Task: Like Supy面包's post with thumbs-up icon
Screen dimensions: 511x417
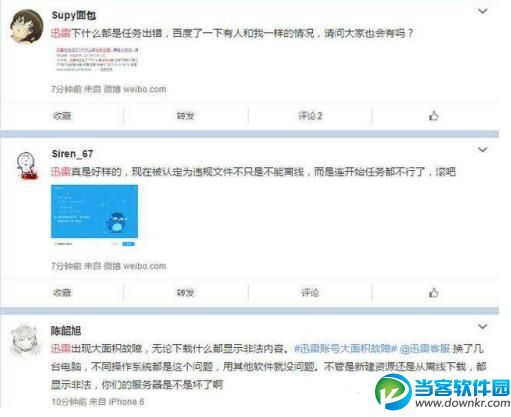Action: tap(433, 116)
